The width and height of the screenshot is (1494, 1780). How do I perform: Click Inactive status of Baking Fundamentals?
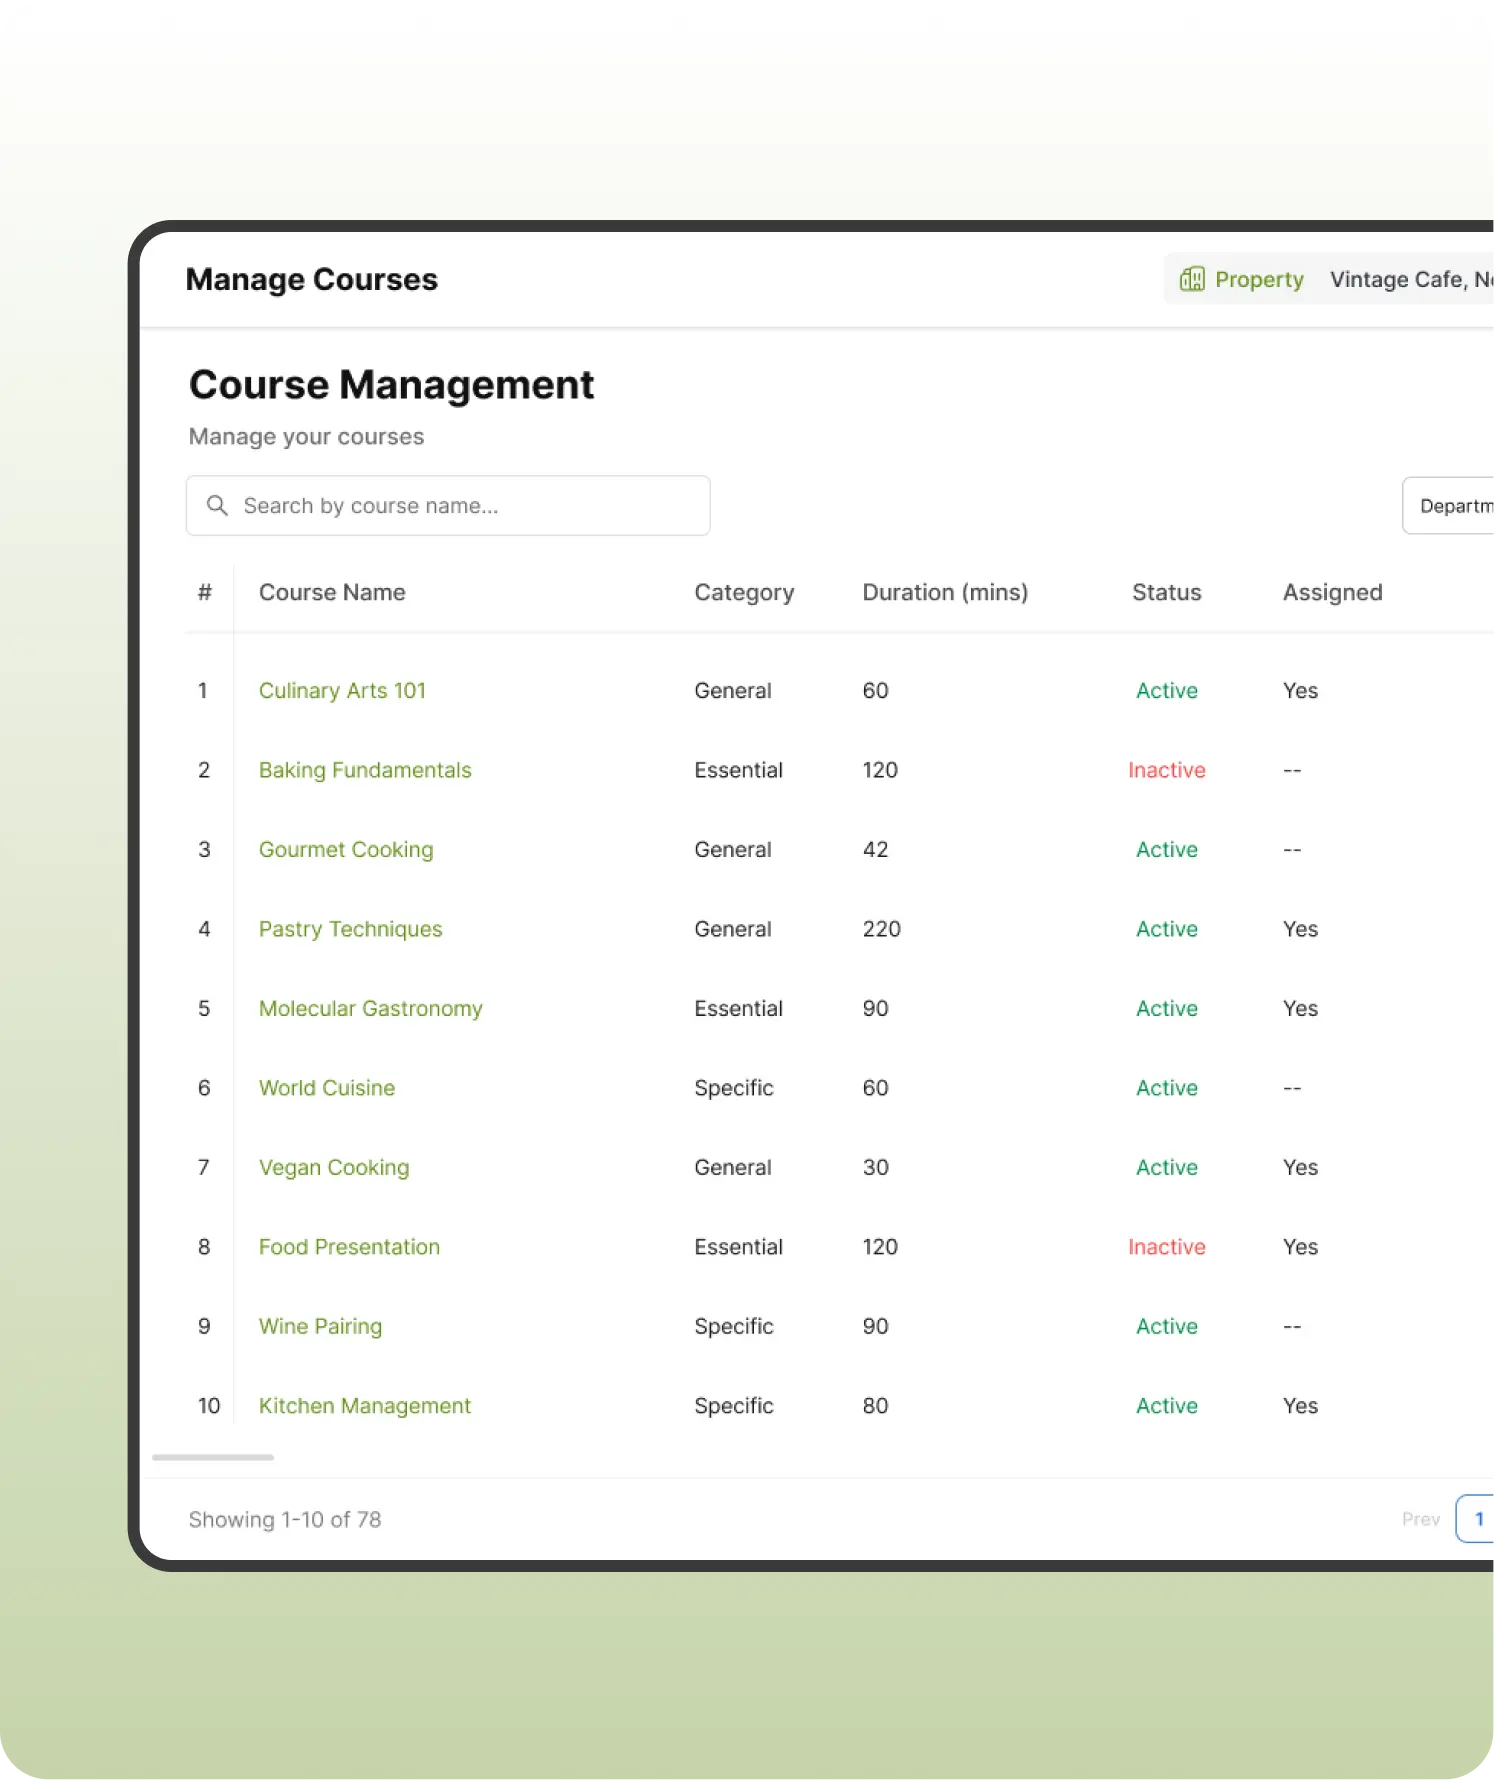[1166, 770]
